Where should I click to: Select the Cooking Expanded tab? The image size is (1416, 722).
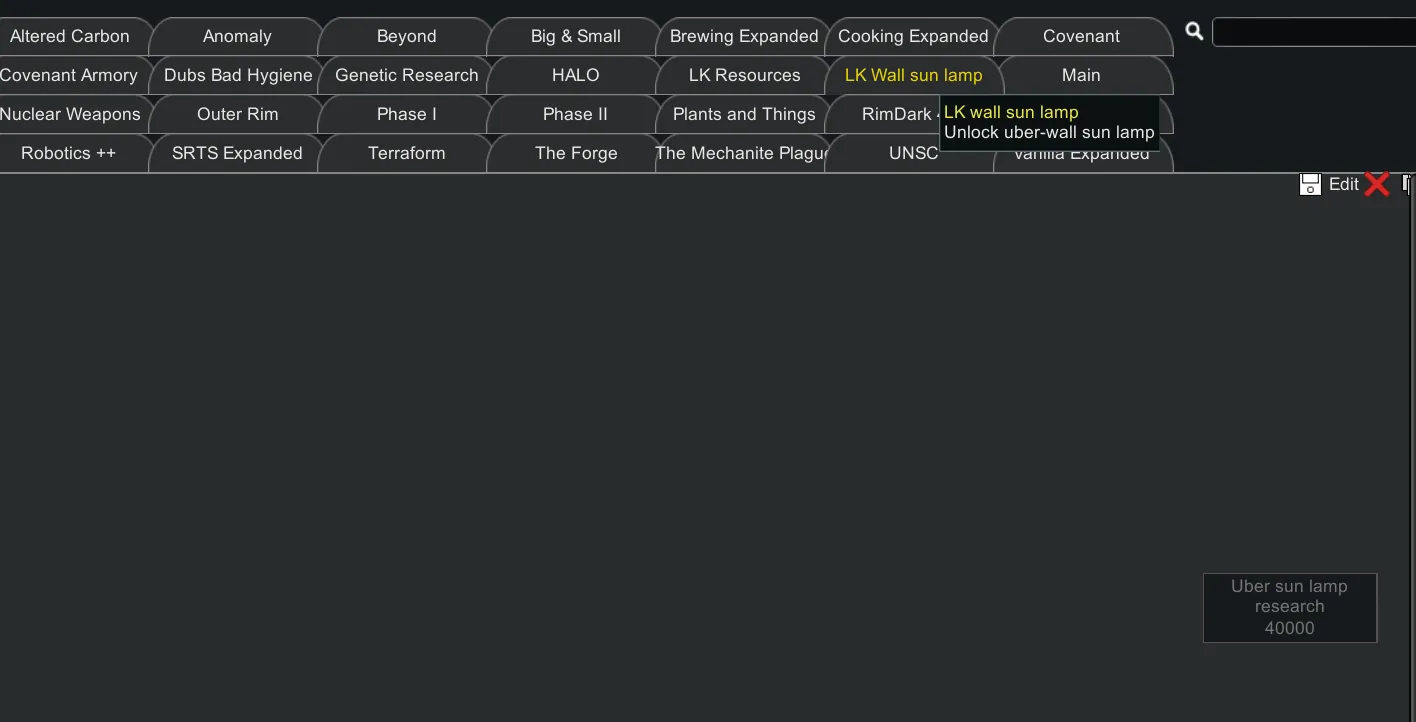coord(913,37)
